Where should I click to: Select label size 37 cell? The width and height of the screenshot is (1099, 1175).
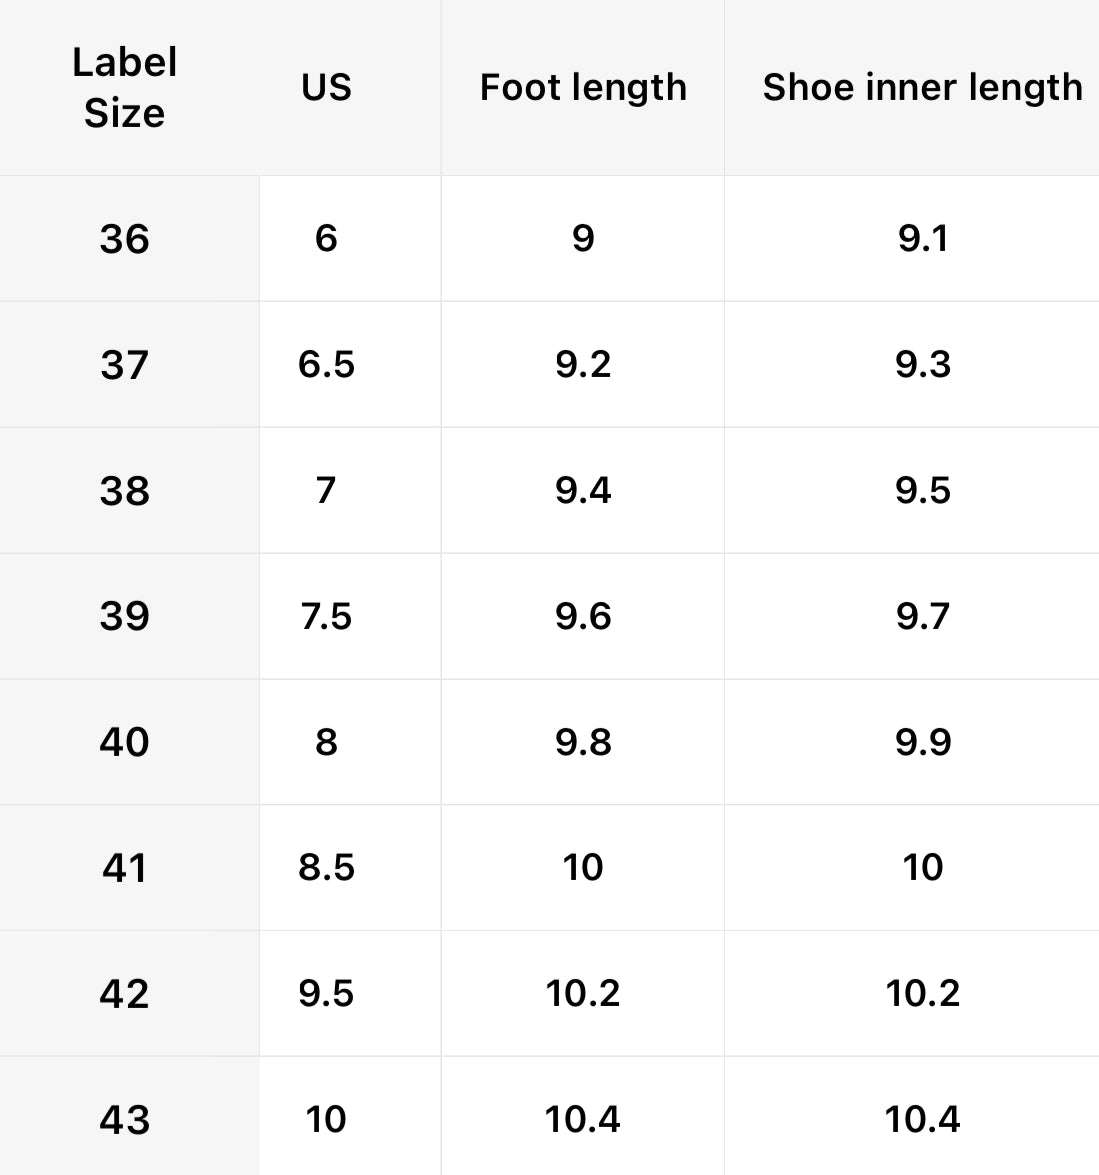(x=125, y=365)
